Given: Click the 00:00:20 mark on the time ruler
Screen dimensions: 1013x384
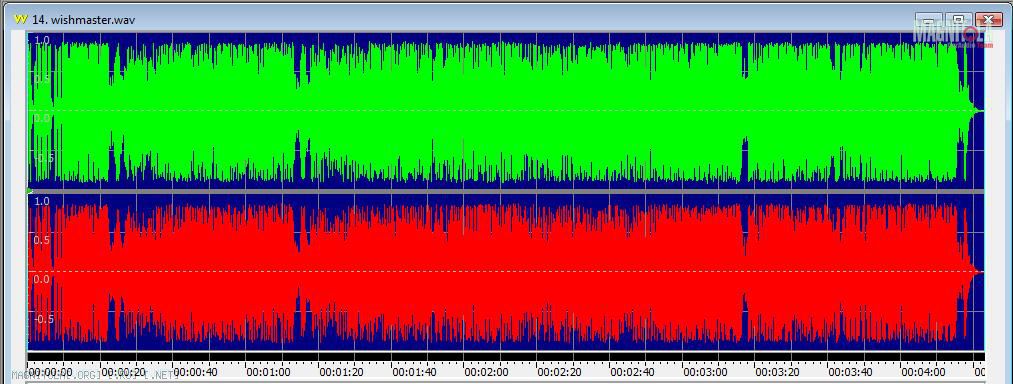Looking at the screenshot, I should coord(123,372).
